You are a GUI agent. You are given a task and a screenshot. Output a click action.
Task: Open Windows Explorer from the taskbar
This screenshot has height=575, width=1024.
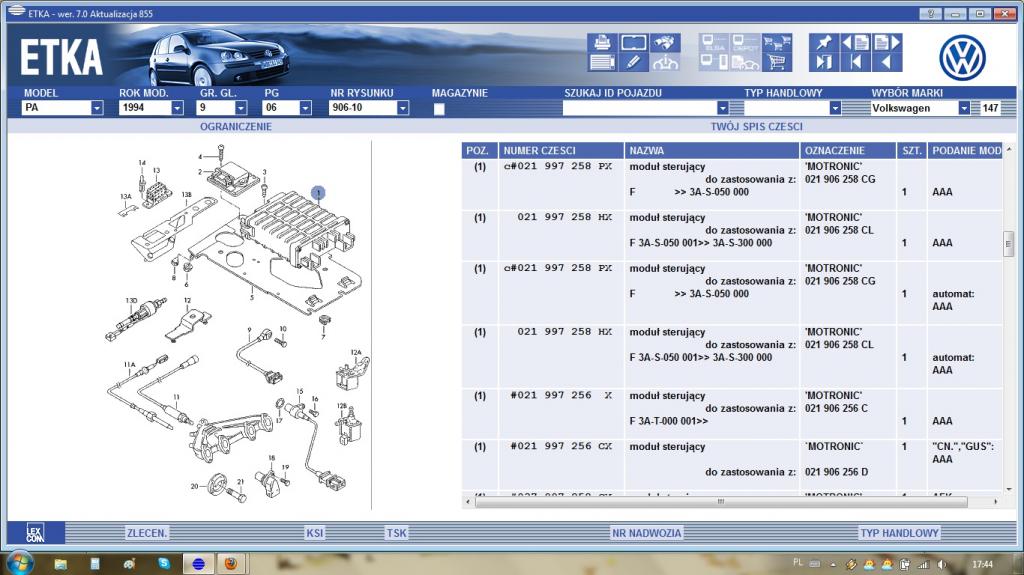[x=60, y=563]
